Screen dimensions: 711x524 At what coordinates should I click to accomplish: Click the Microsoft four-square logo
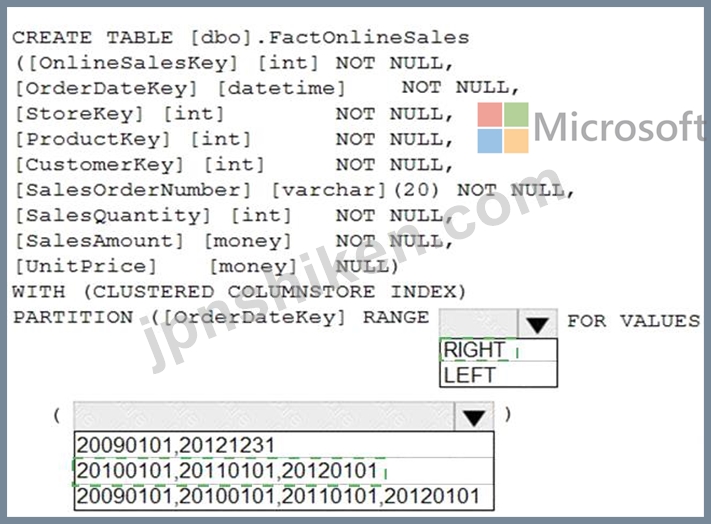503,128
